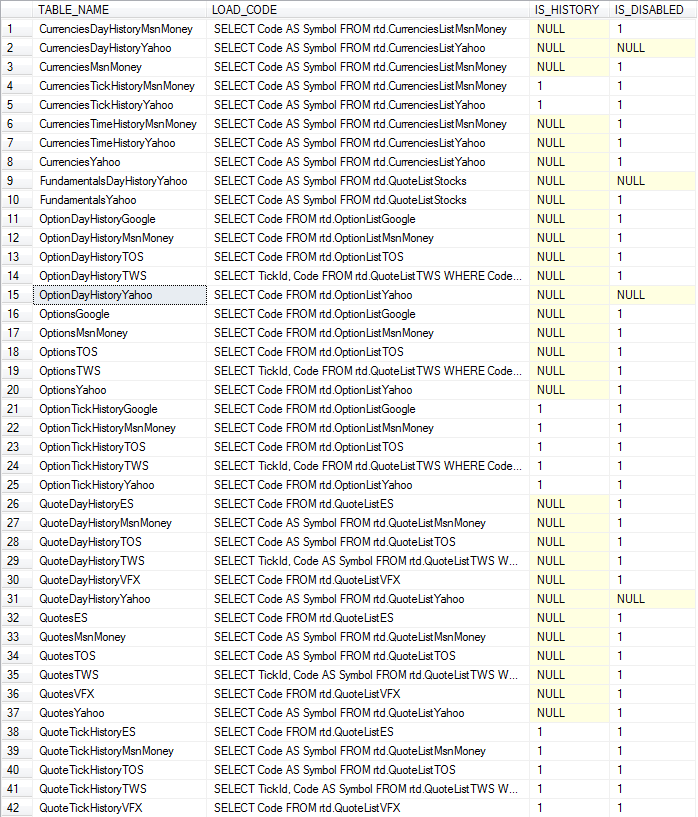Select the OptionDayHistoryGoogle cell

point(120,219)
